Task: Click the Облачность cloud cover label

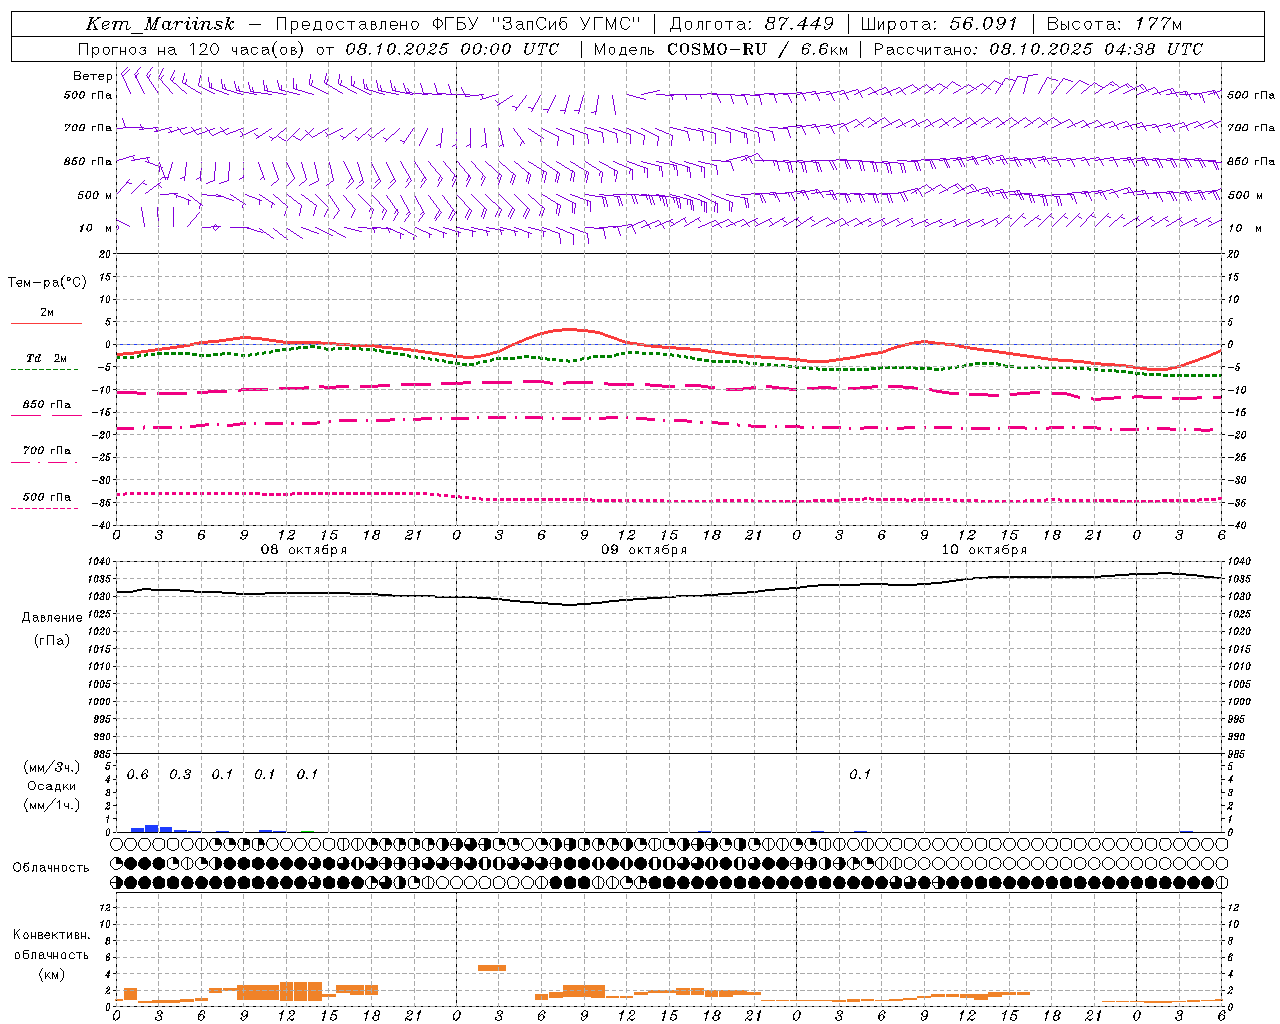Action: pos(51,867)
